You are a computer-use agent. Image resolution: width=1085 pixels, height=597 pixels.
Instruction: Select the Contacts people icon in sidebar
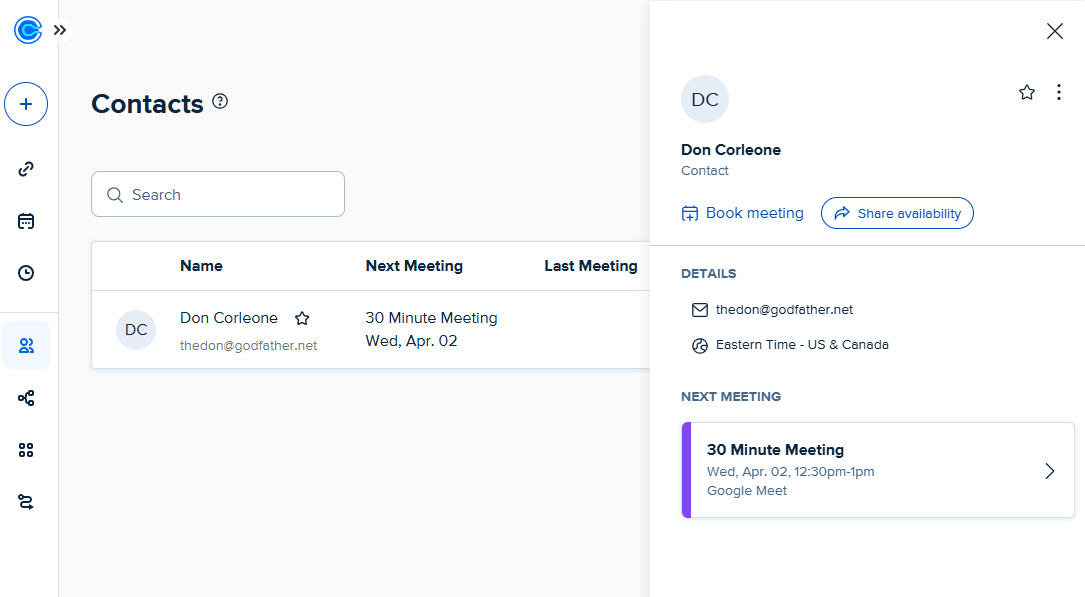(26, 345)
